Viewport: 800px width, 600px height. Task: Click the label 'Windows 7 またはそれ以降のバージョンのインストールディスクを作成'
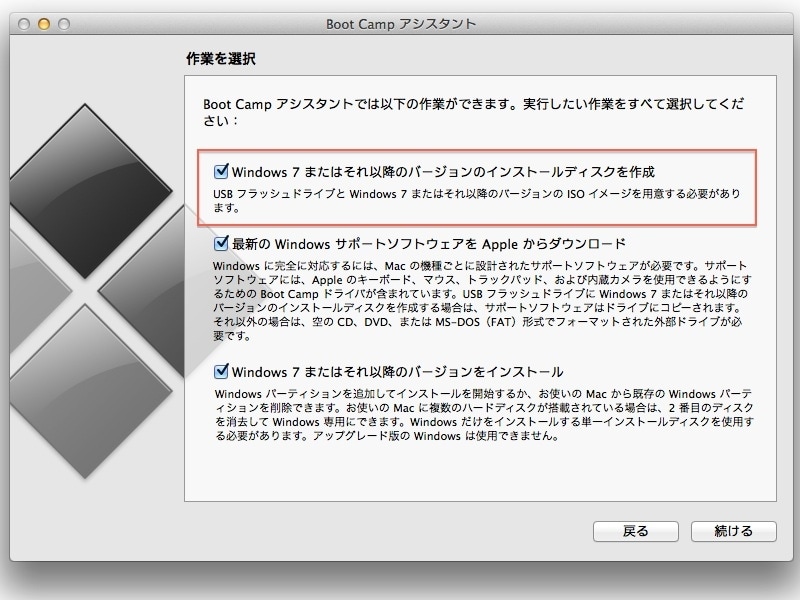click(x=443, y=172)
